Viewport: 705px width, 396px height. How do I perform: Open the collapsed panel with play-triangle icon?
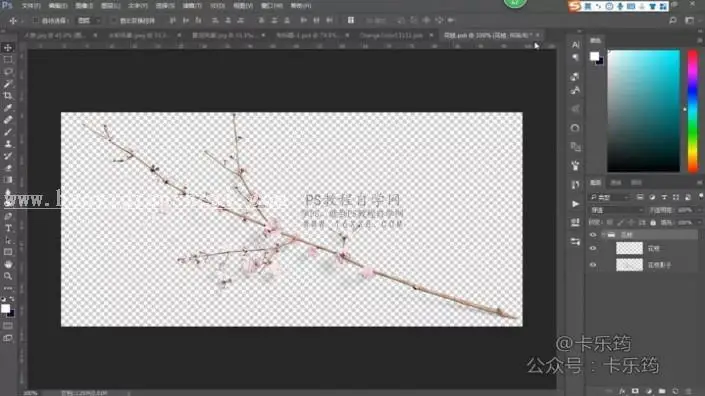point(575,204)
